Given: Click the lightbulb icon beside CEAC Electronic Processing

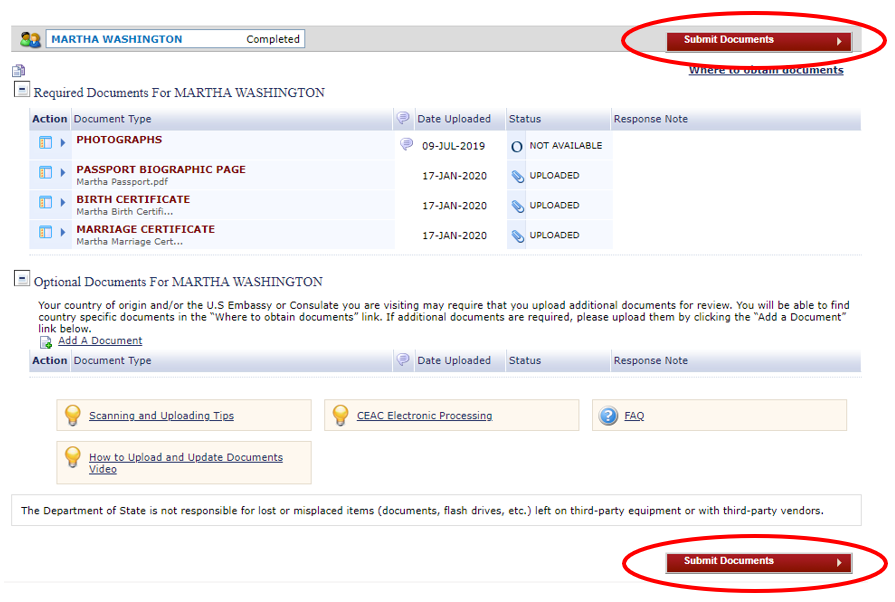Looking at the screenshot, I should 339,415.
